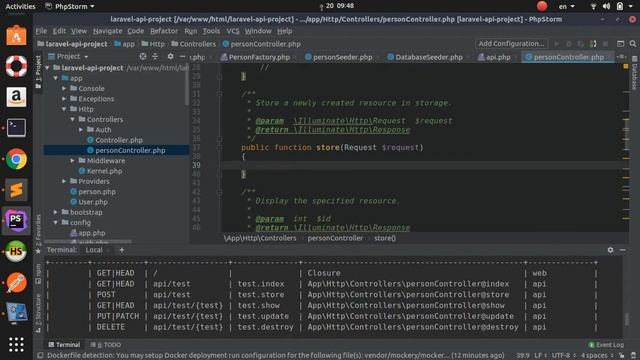Image resolution: width=640 pixels, height=360 pixels.
Task: Collapse the app folder
Action: pyautogui.click(x=56, y=78)
